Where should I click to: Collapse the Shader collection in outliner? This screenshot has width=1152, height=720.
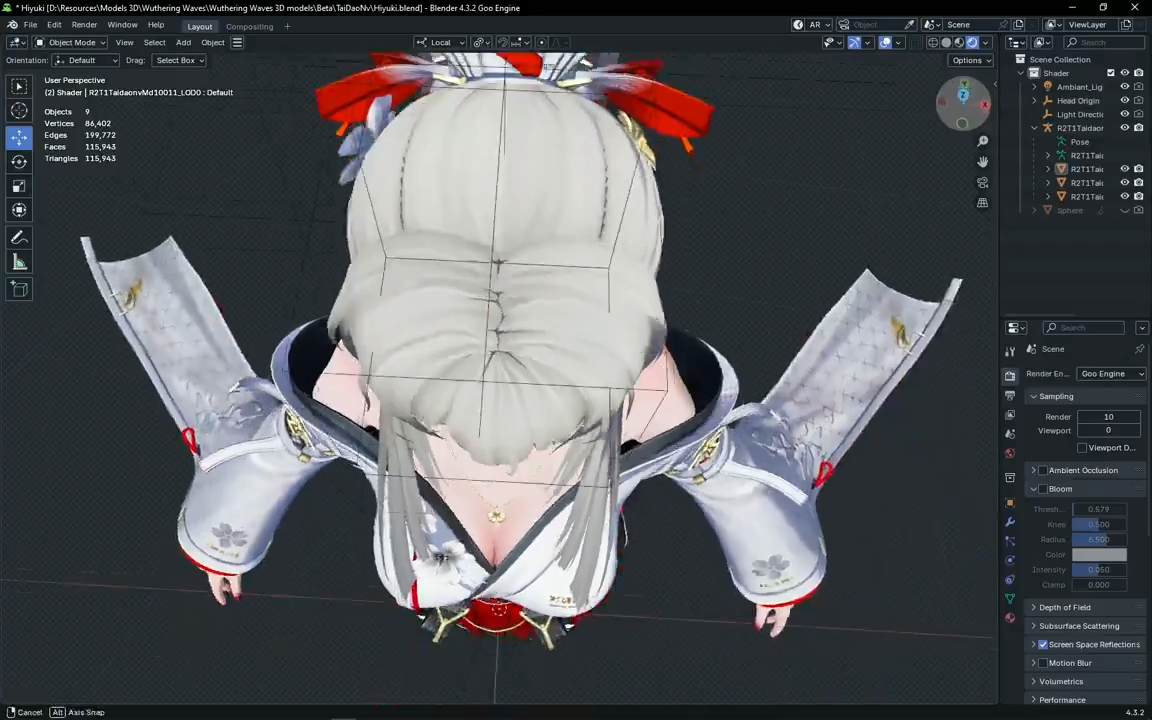tap(1020, 73)
